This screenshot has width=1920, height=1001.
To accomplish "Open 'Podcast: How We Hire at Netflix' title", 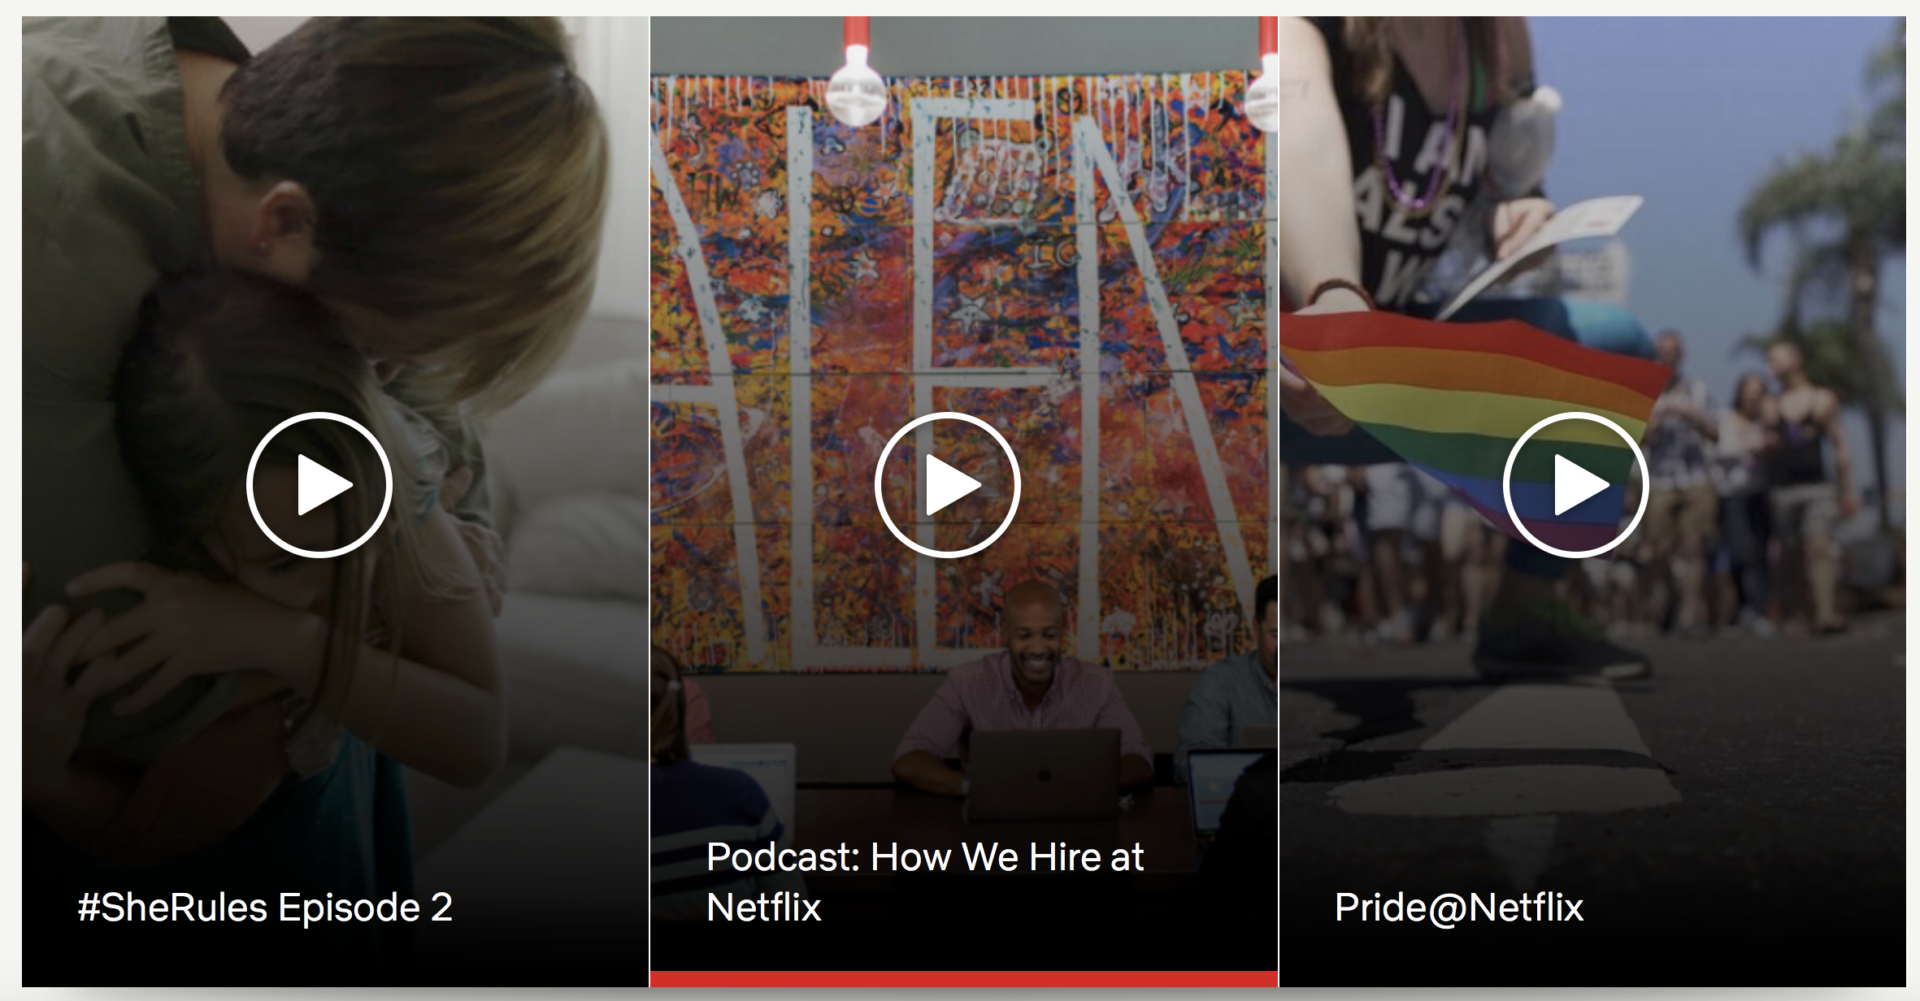I will 925,882.
